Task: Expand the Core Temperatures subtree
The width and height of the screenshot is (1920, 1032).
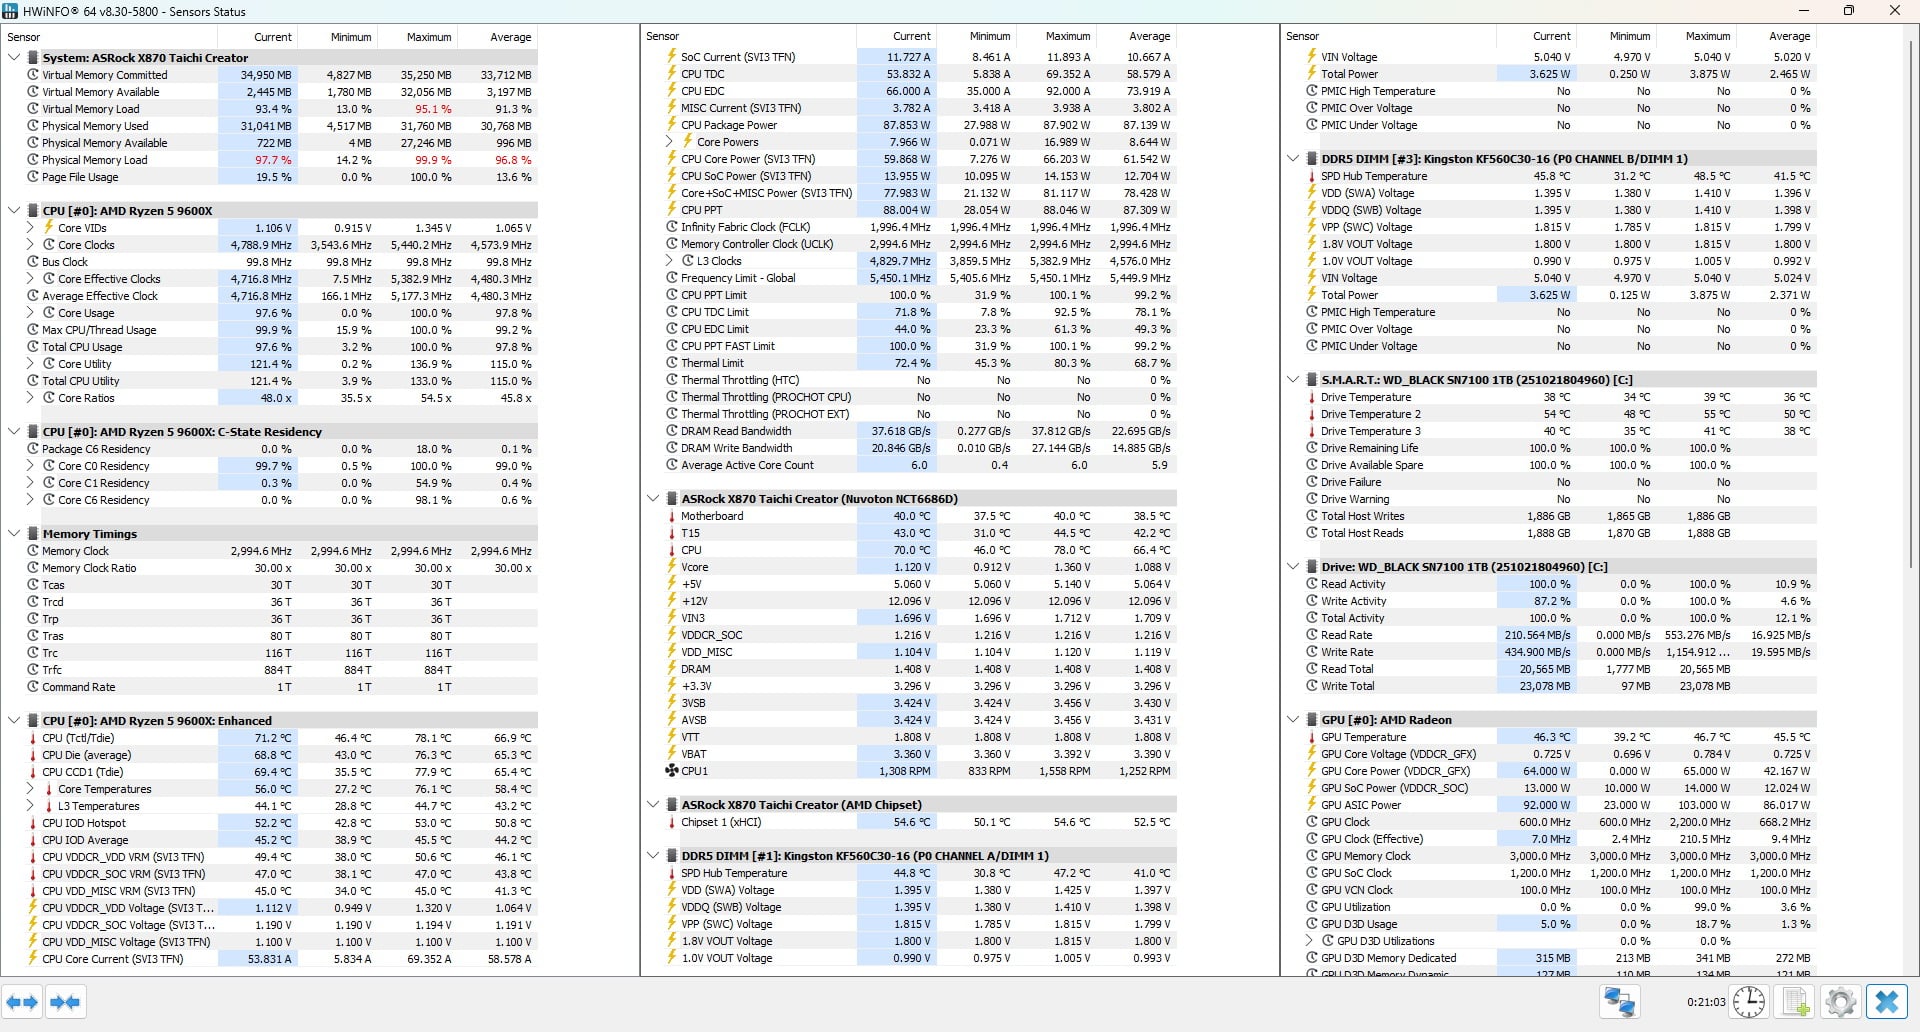Action: [30, 789]
